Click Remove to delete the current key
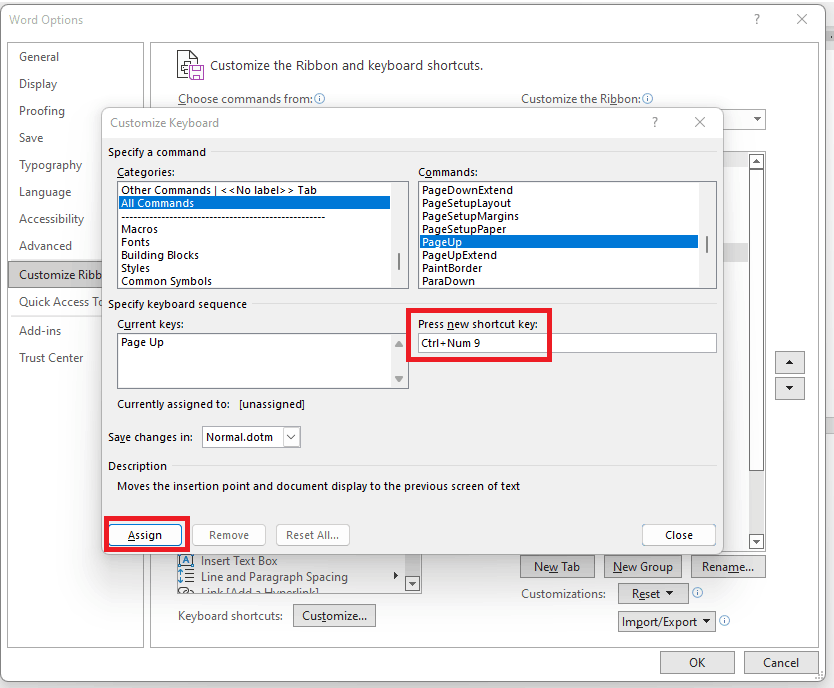 (228, 534)
